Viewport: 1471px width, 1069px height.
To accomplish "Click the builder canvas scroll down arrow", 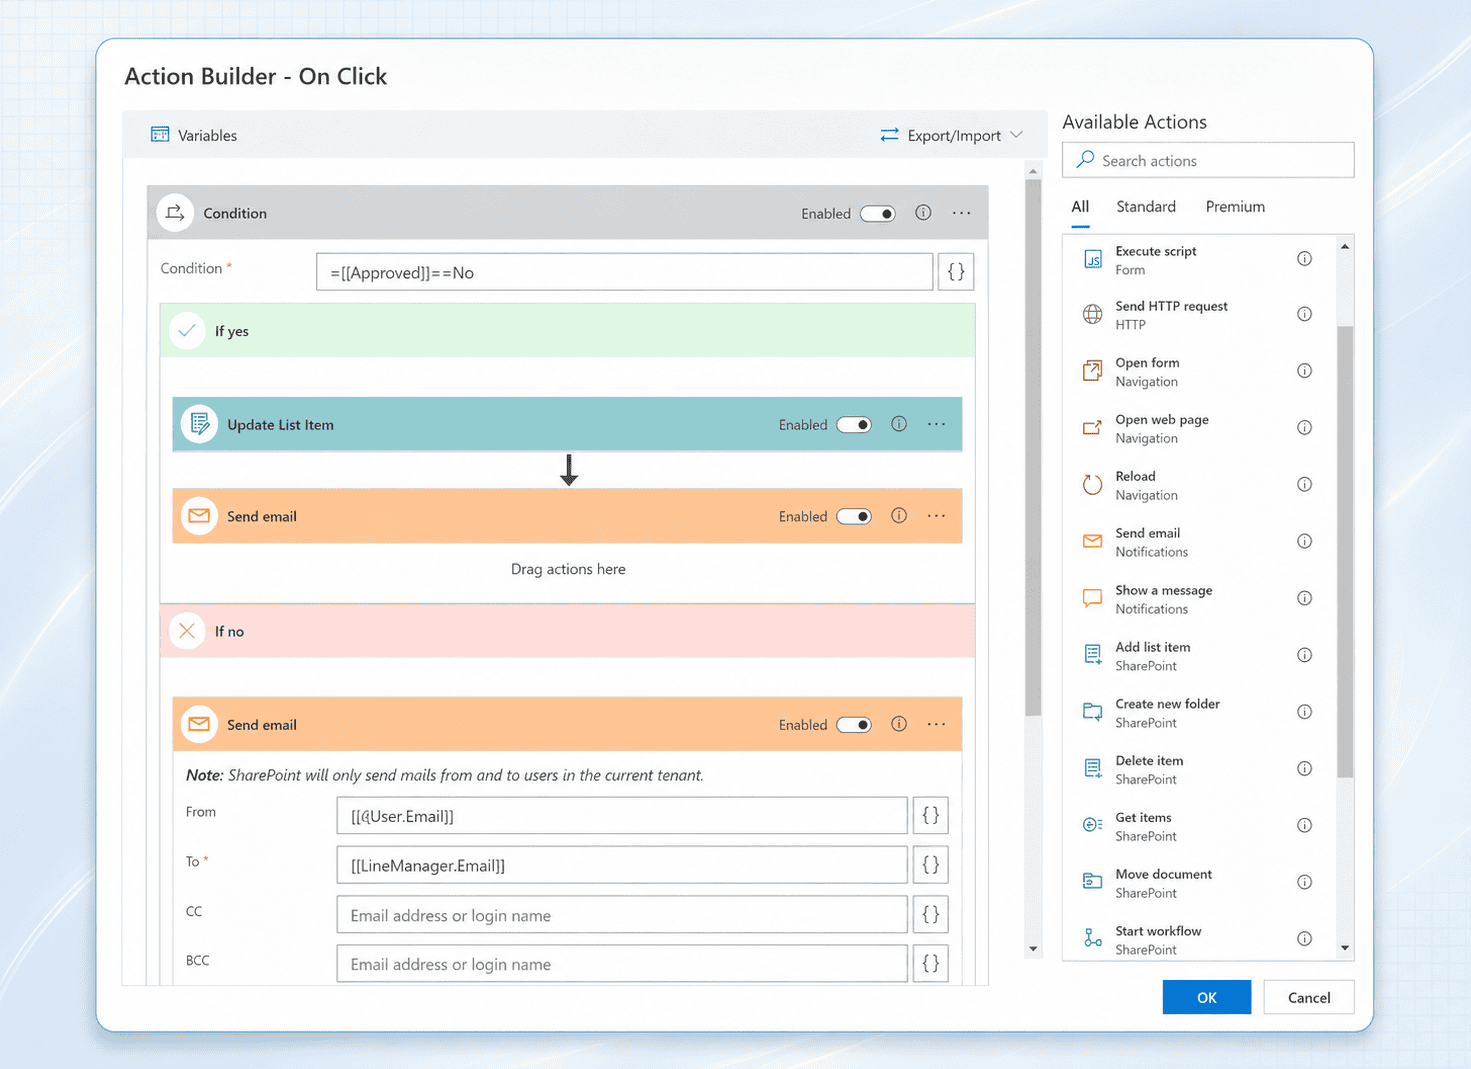I will pos(1033,949).
